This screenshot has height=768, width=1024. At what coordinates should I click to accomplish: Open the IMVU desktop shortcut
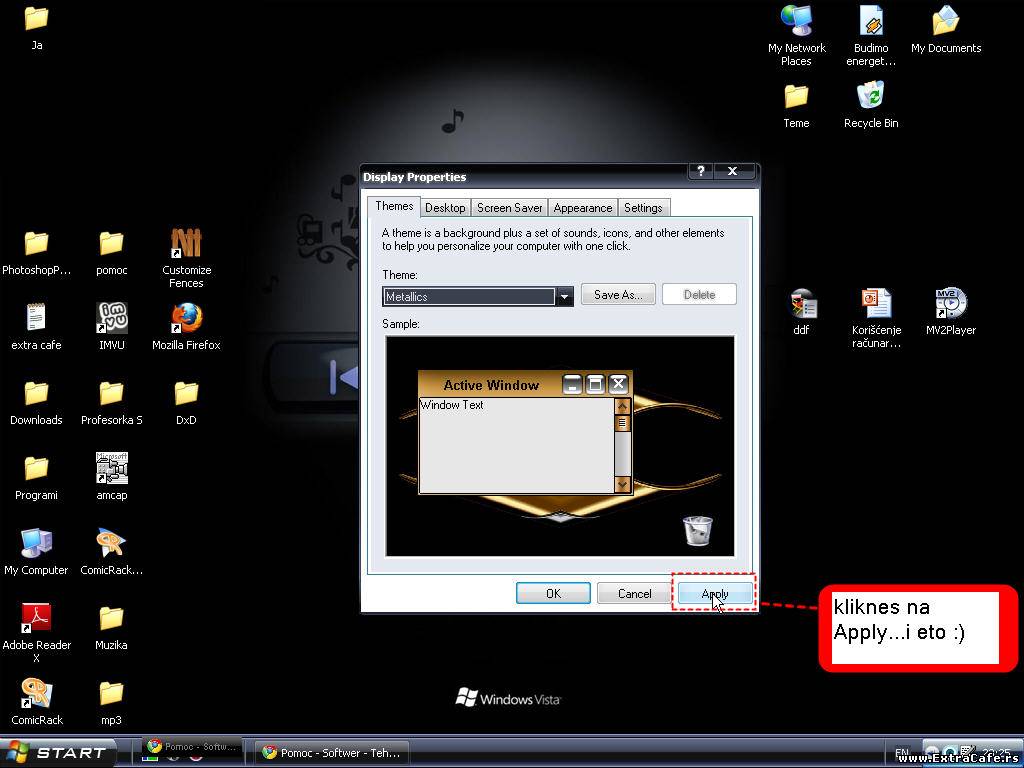[x=111, y=319]
